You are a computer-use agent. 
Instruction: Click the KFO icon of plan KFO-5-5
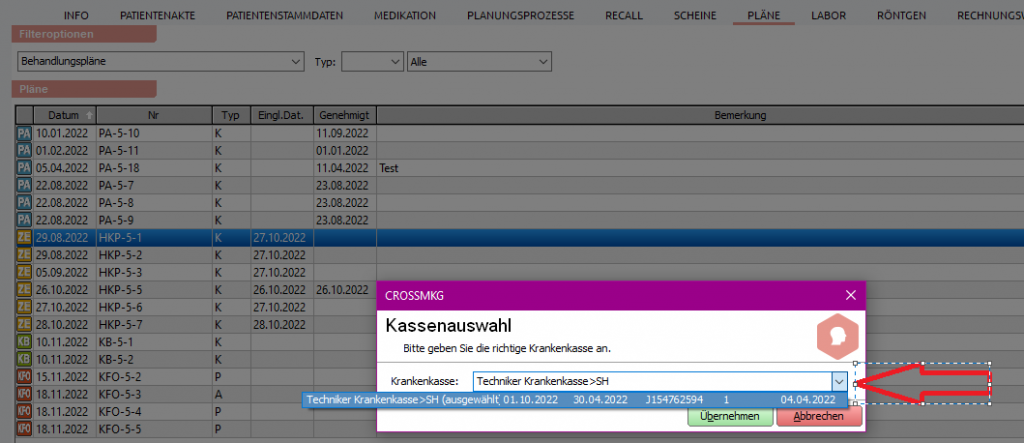[24, 429]
